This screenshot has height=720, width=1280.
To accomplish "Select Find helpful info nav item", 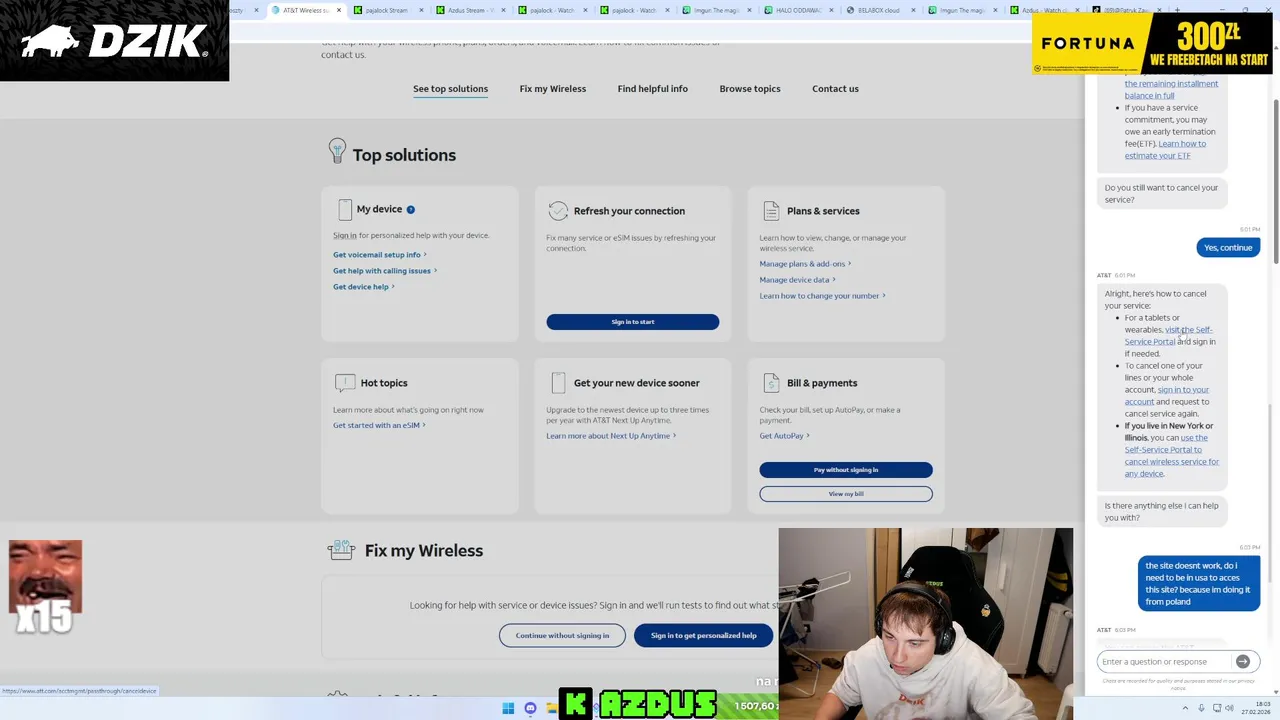I will coord(652,89).
